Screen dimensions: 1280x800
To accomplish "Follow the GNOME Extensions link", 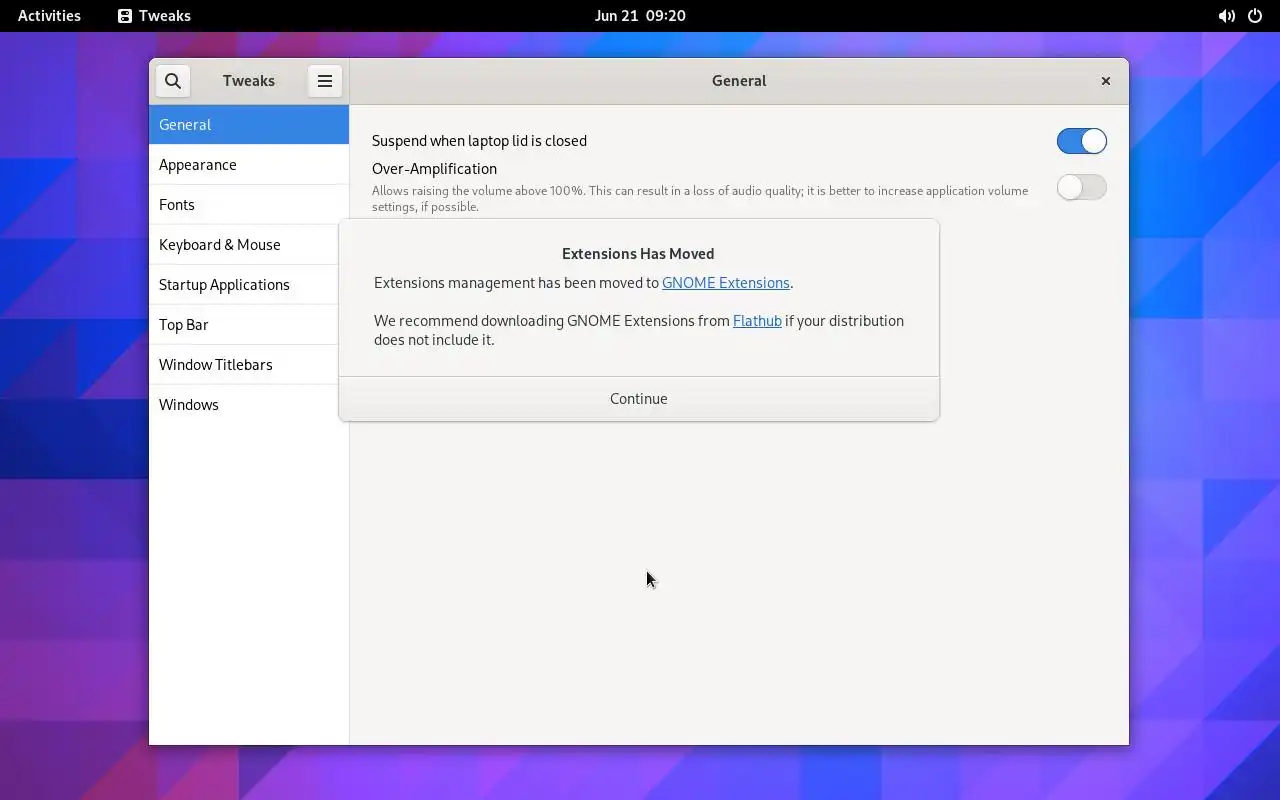I will (726, 283).
